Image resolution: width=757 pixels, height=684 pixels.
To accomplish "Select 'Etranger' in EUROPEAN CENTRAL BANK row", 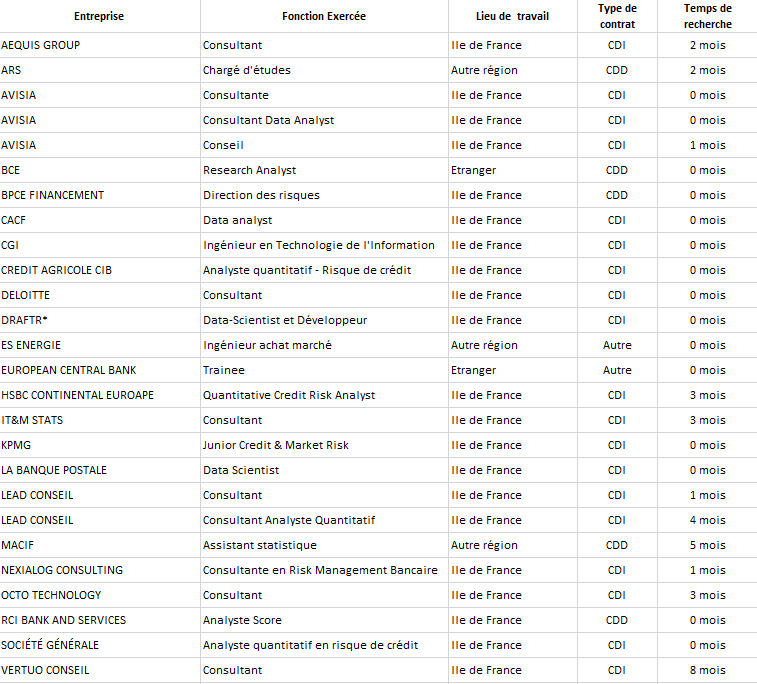I will pyautogui.click(x=512, y=370).
